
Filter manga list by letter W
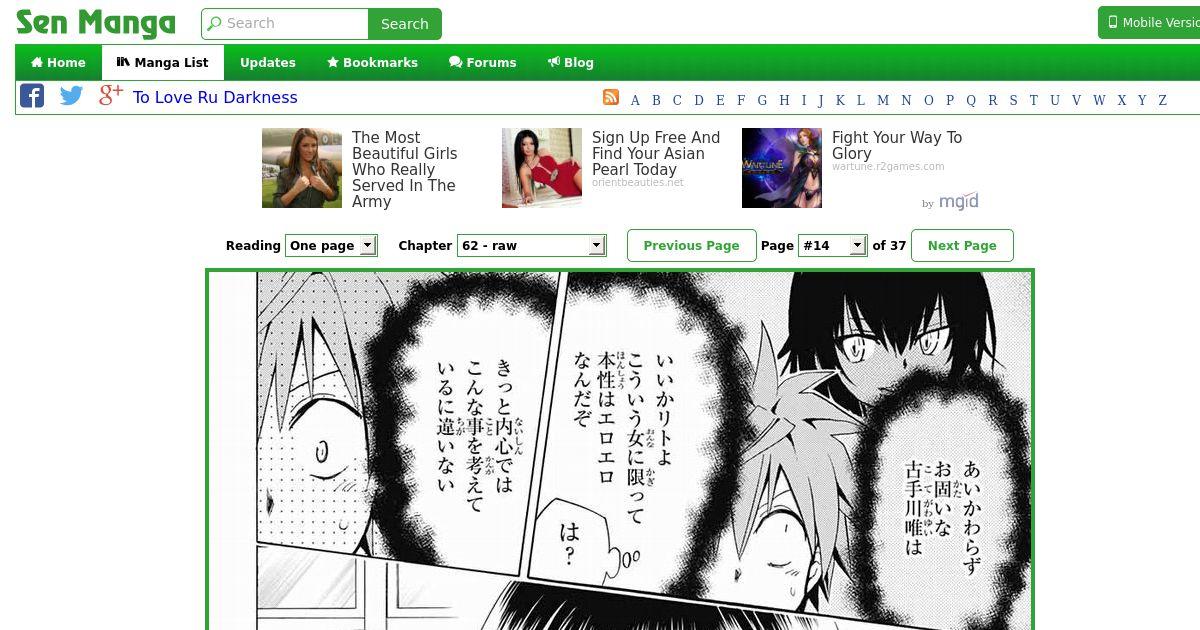(1099, 100)
